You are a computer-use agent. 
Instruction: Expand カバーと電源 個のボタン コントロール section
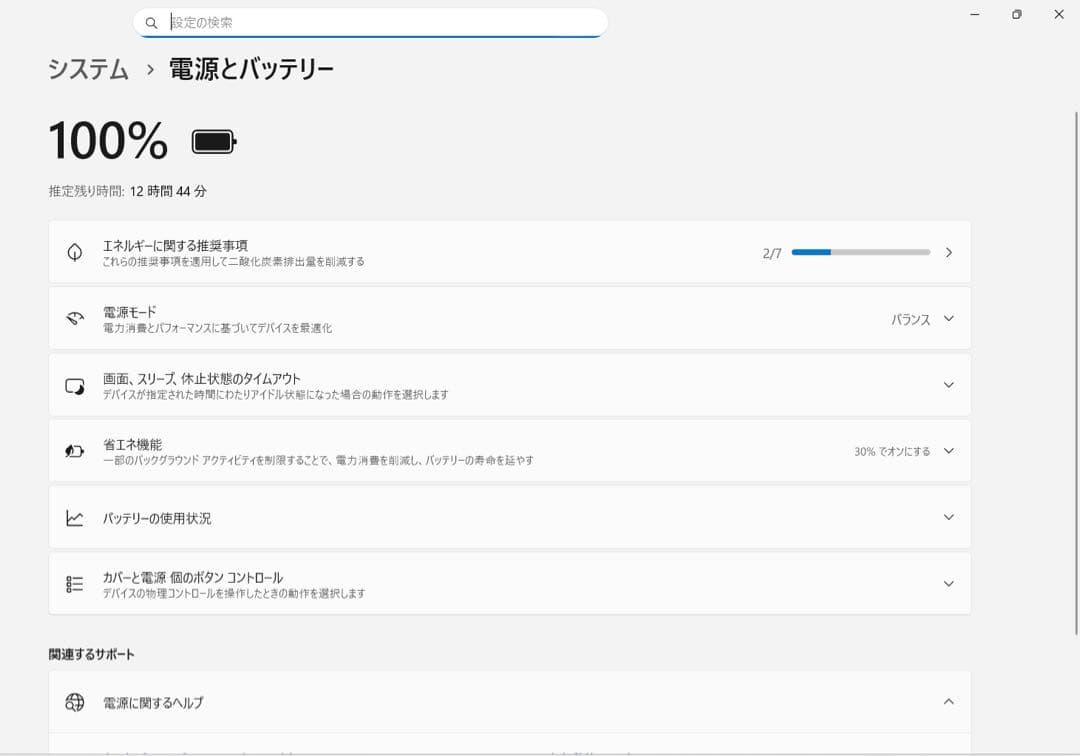(x=947, y=583)
